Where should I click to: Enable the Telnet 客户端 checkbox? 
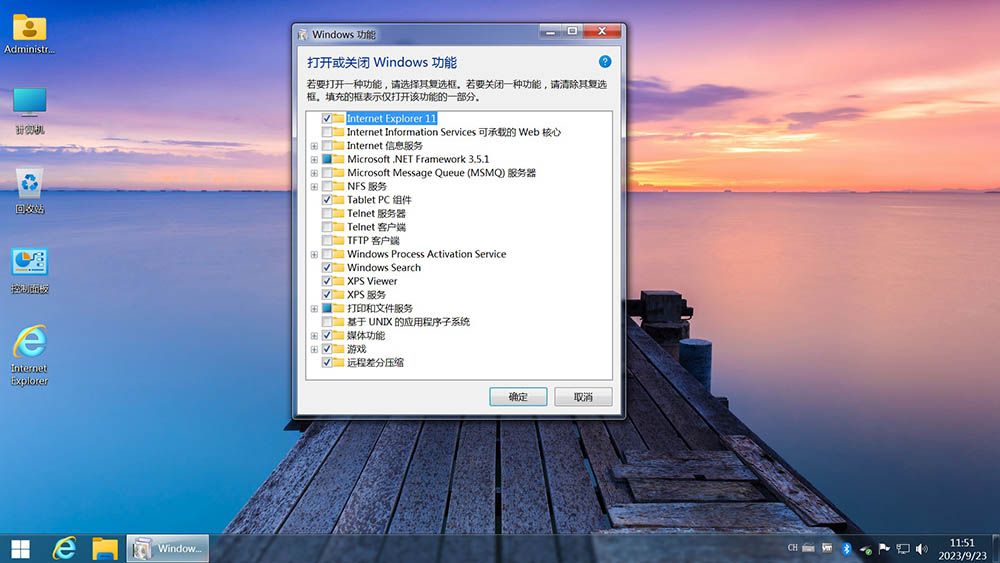coord(327,227)
